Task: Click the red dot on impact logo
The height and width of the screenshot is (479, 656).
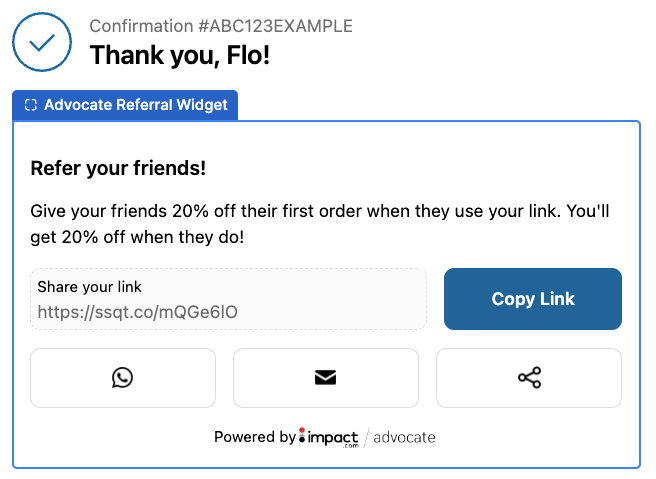Action: (x=302, y=431)
